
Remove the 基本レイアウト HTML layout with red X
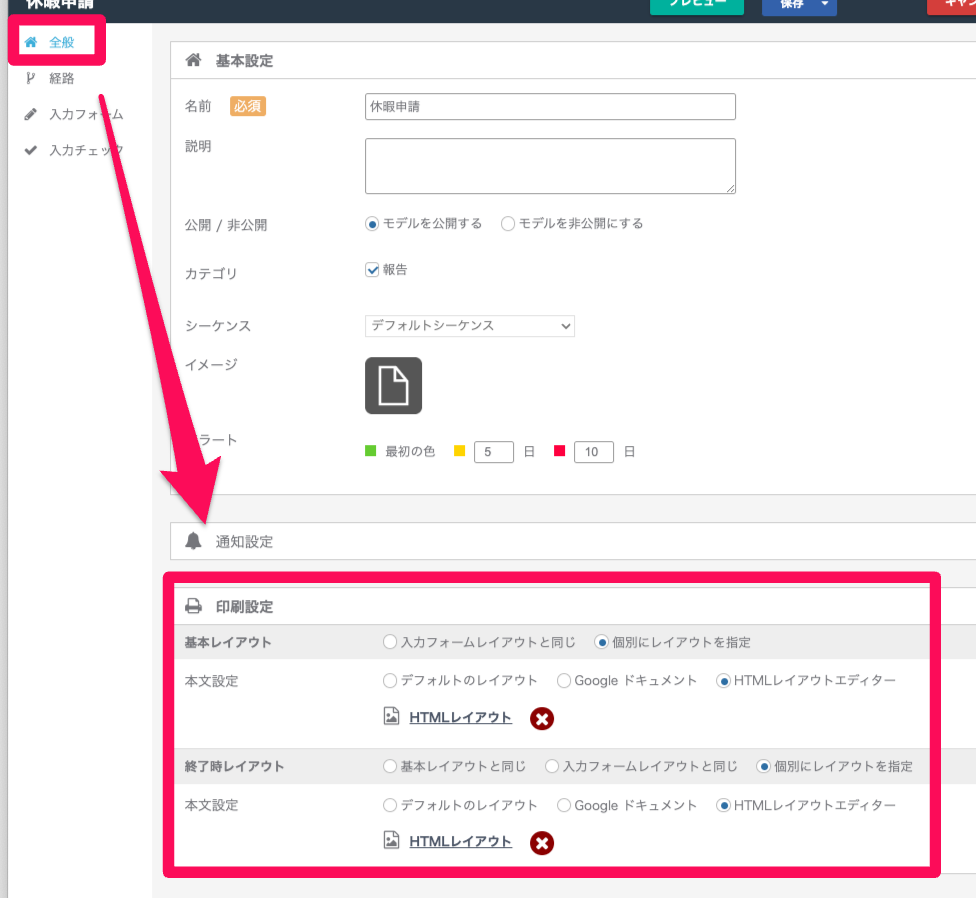(542, 719)
